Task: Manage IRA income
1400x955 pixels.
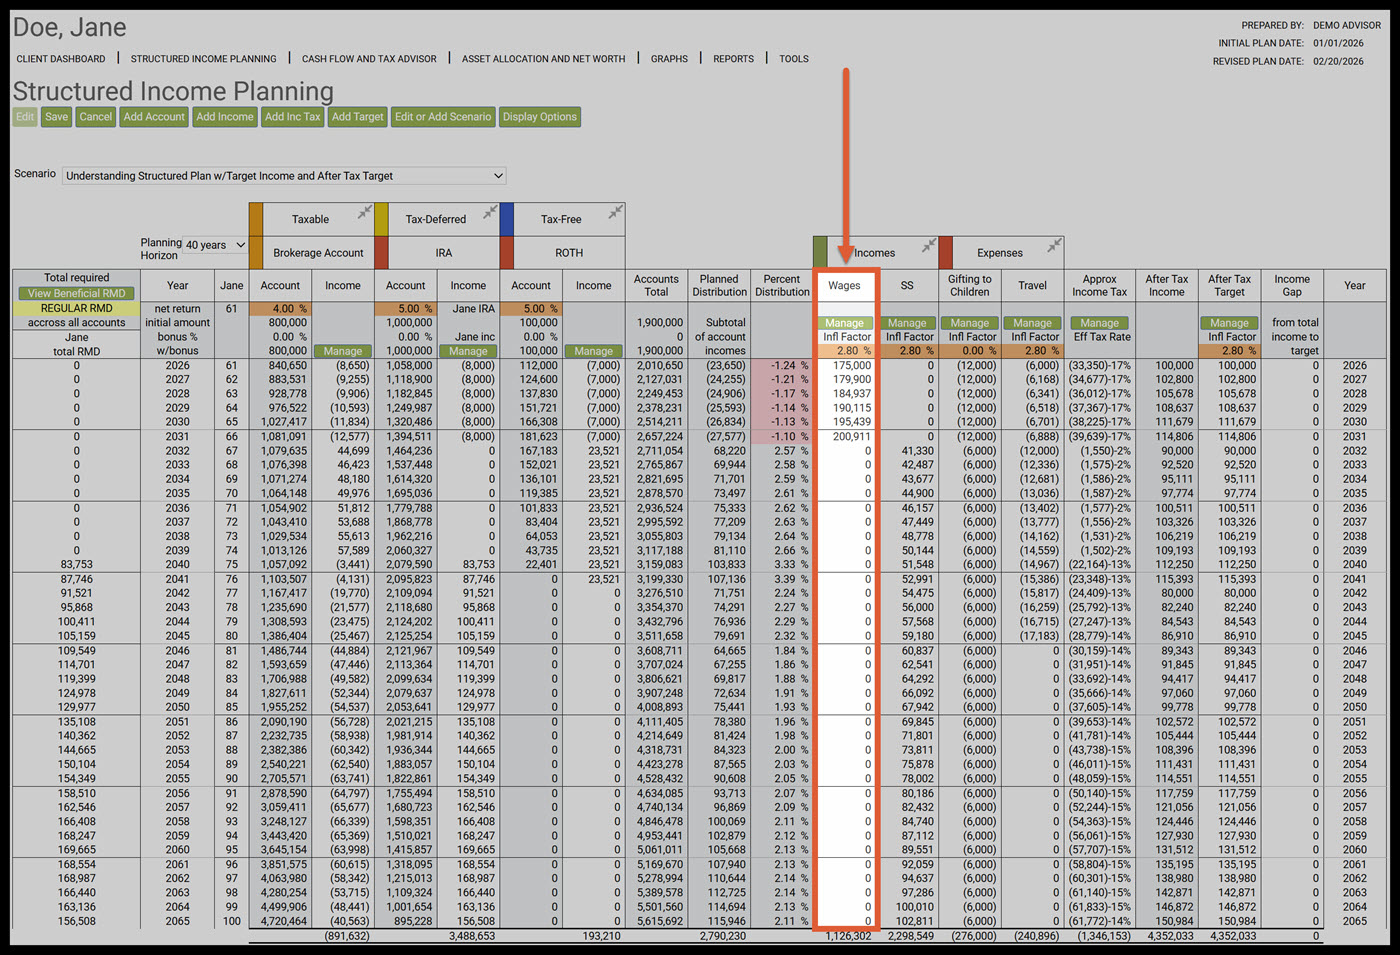Action: point(468,352)
